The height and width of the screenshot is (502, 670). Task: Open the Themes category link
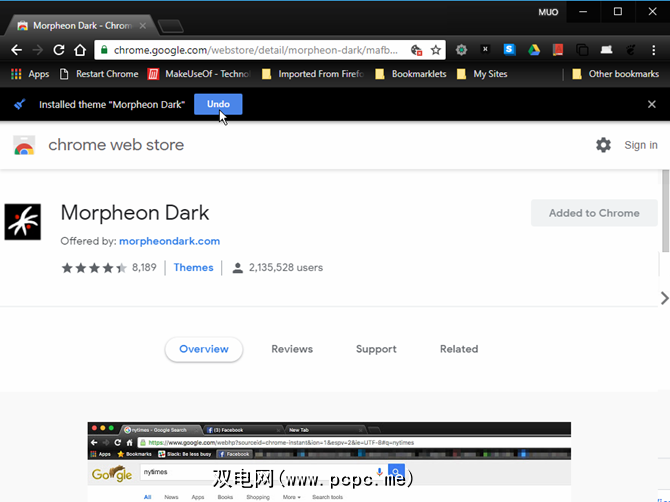[193, 267]
